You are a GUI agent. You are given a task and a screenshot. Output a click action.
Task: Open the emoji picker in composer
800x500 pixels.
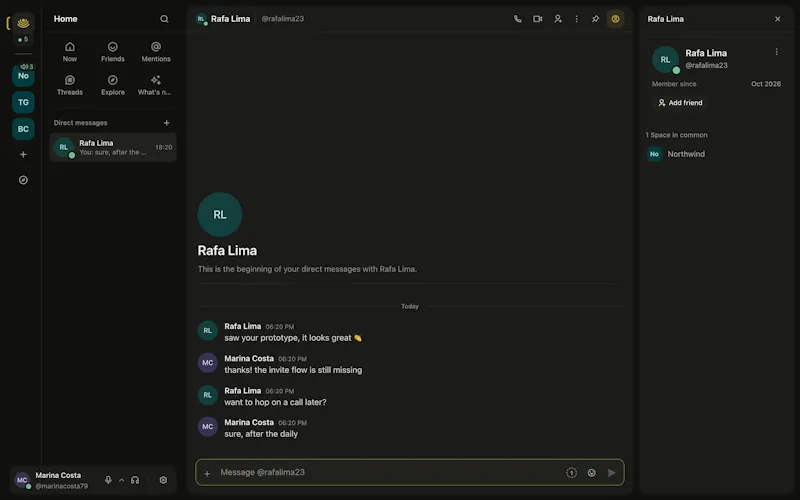click(x=591, y=473)
